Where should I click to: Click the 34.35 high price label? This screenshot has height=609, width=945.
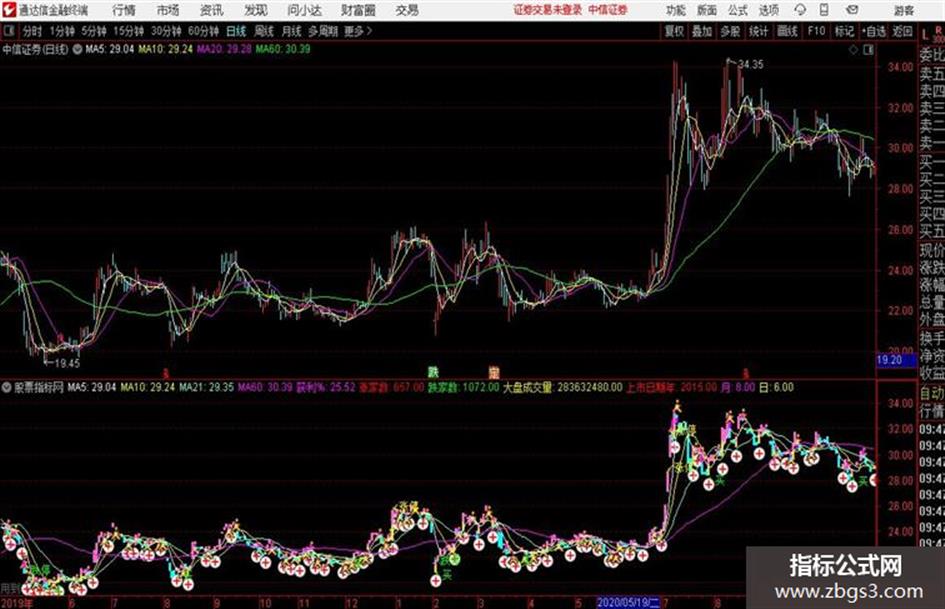(750, 65)
